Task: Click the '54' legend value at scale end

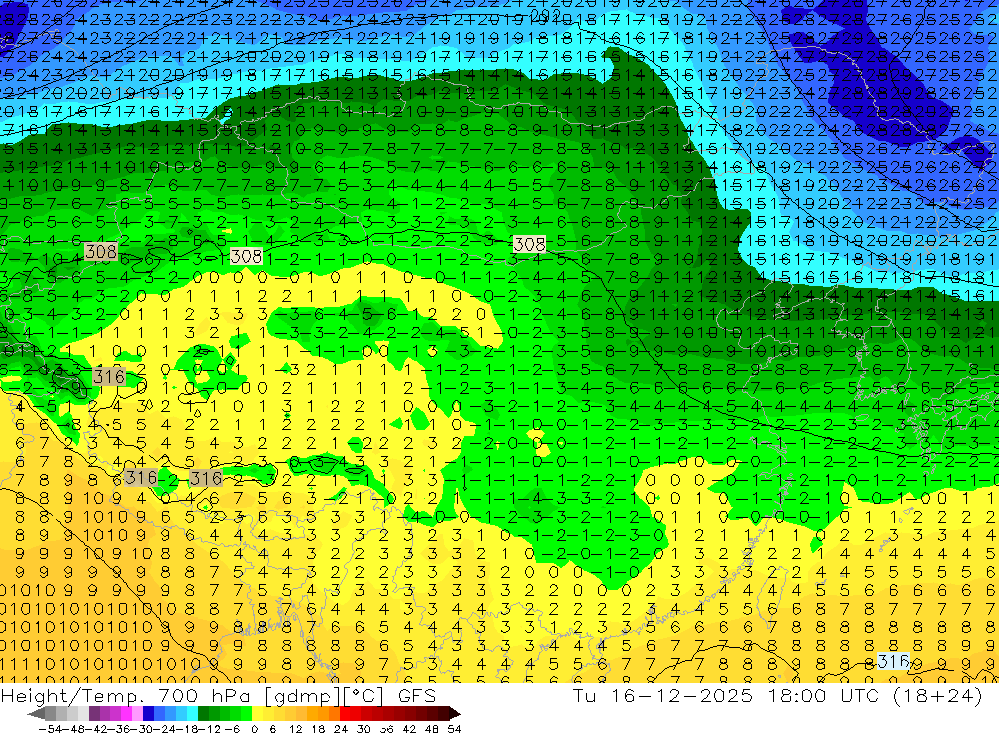Action: tap(454, 729)
